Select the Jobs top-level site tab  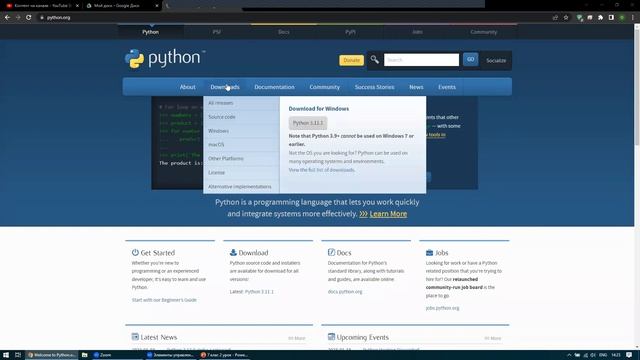tap(417, 32)
